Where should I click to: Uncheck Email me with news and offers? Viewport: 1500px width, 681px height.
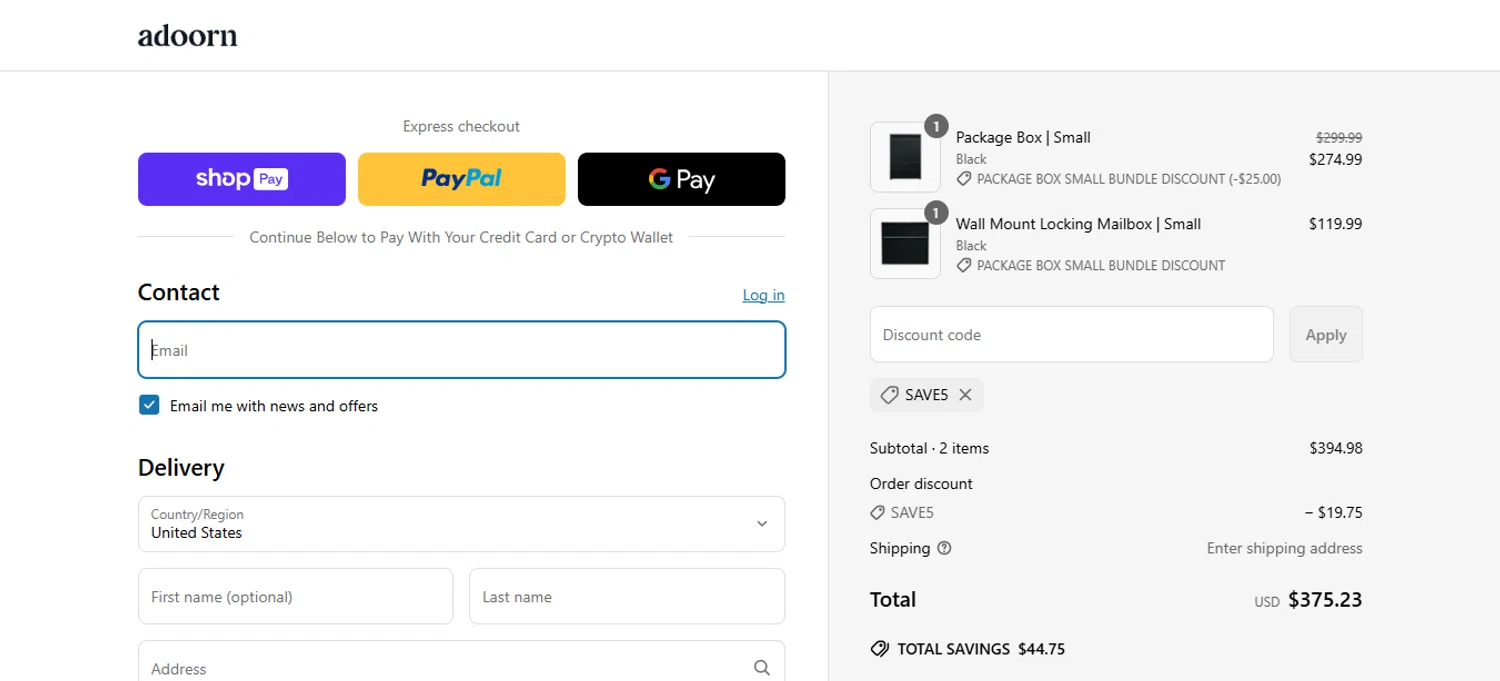tap(149, 405)
